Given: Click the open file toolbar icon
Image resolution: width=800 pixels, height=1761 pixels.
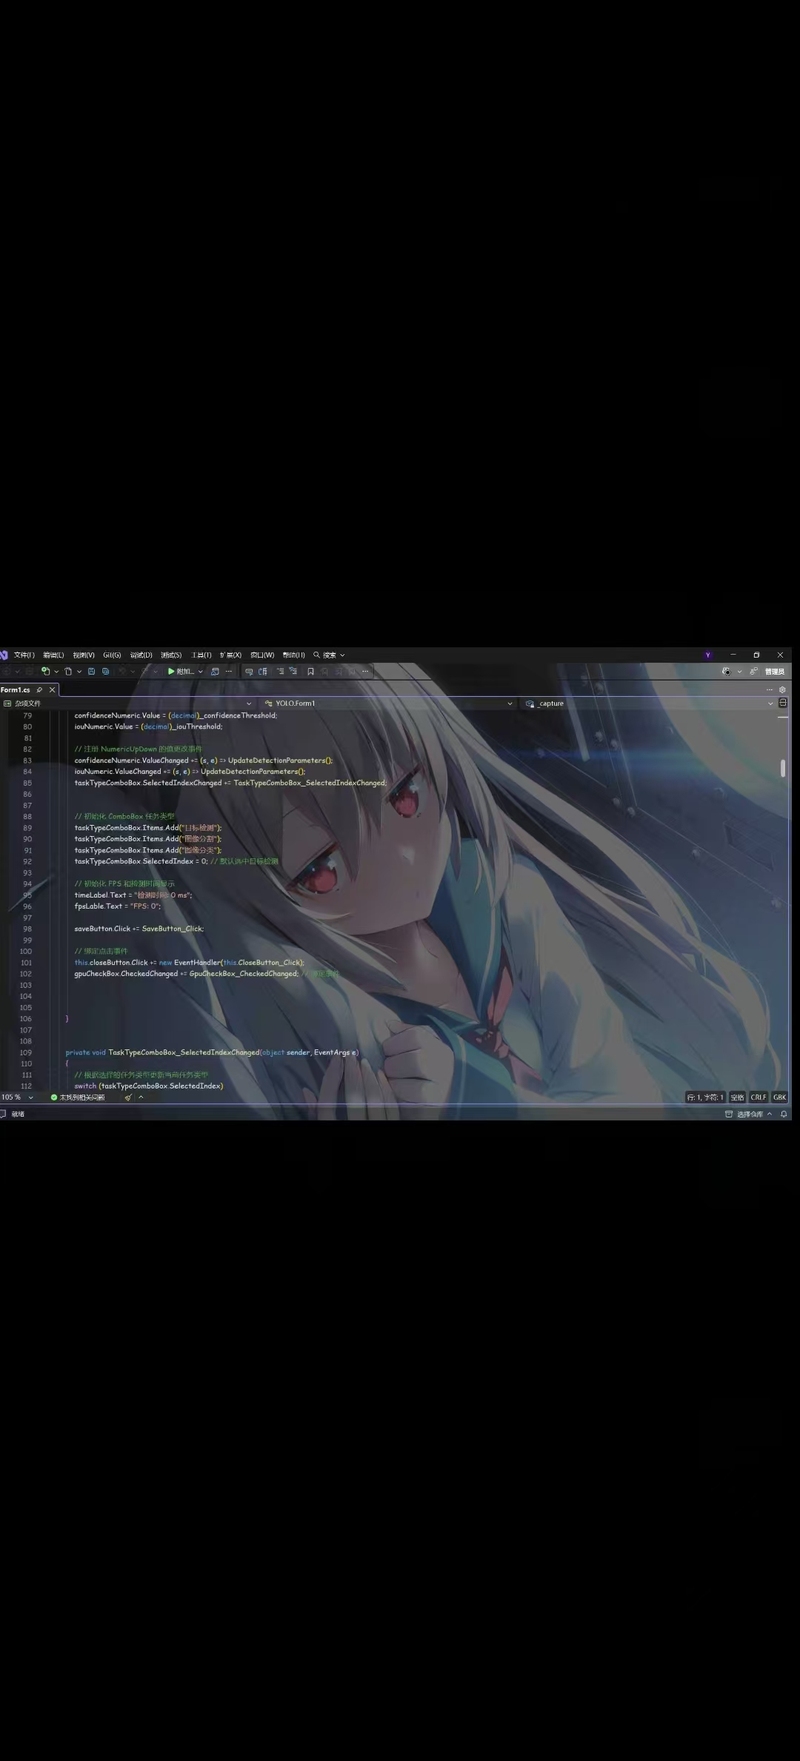Looking at the screenshot, I should (x=68, y=671).
